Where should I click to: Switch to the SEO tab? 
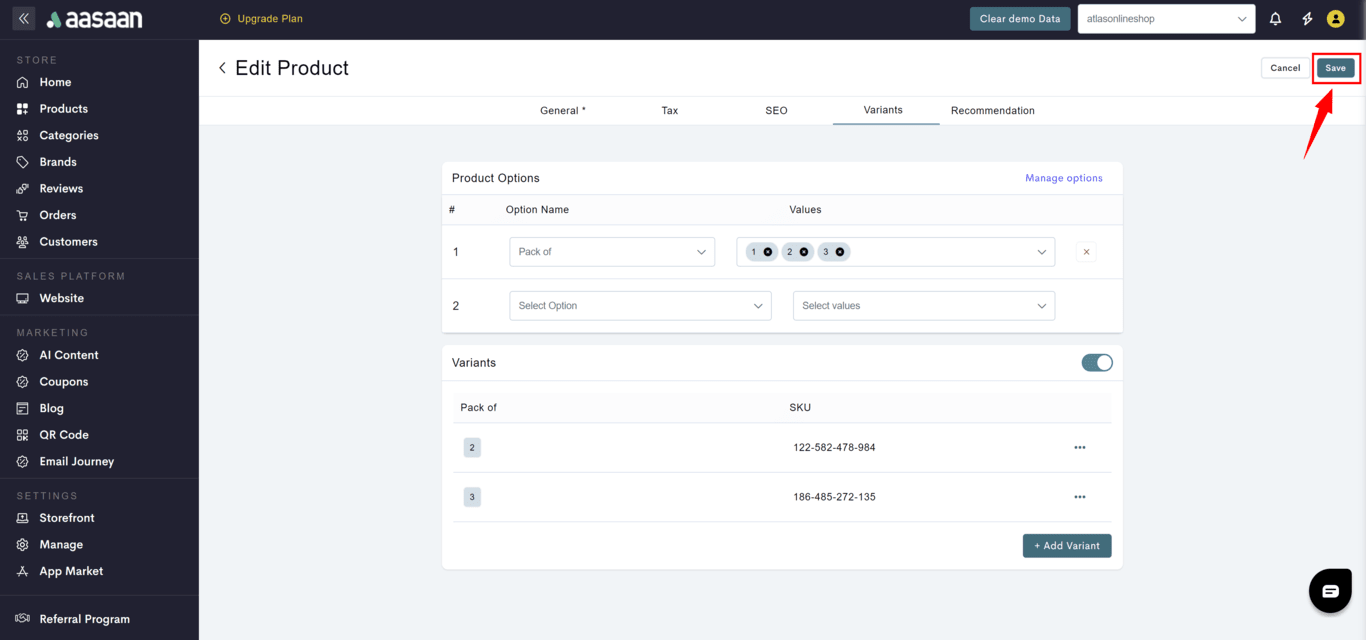click(776, 111)
